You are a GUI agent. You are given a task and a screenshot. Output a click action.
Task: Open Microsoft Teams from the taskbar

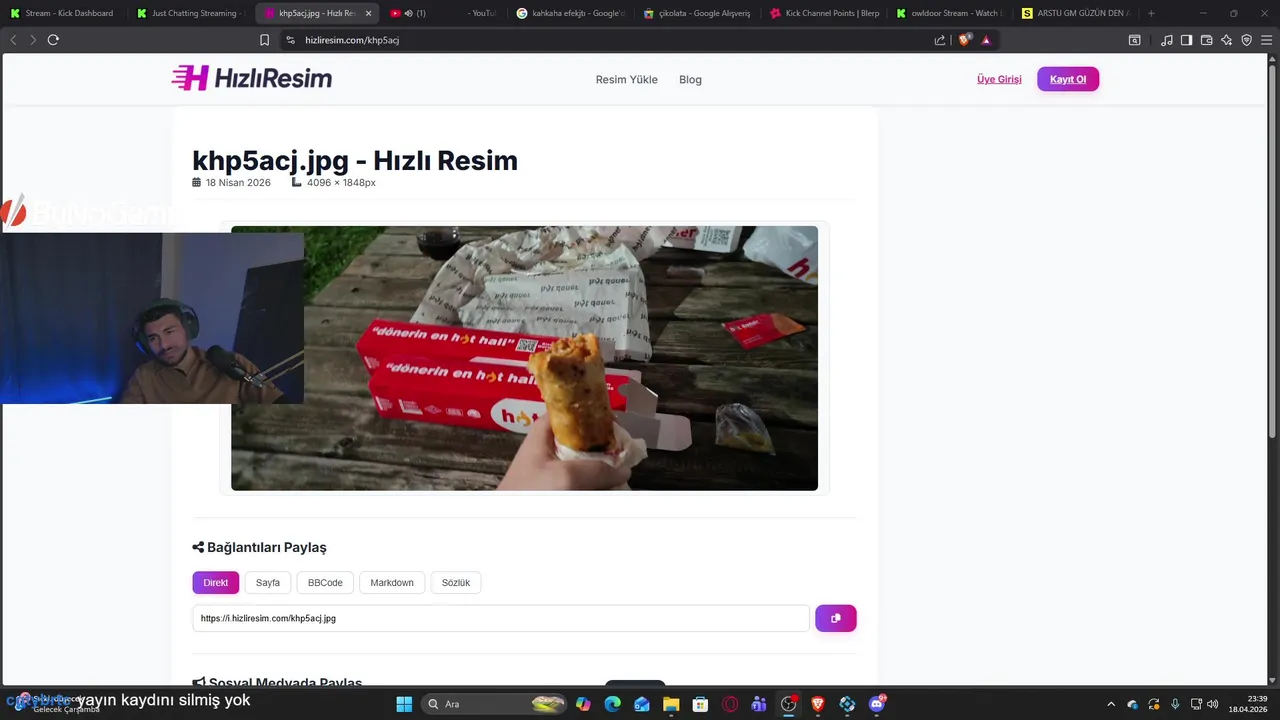pos(759,704)
